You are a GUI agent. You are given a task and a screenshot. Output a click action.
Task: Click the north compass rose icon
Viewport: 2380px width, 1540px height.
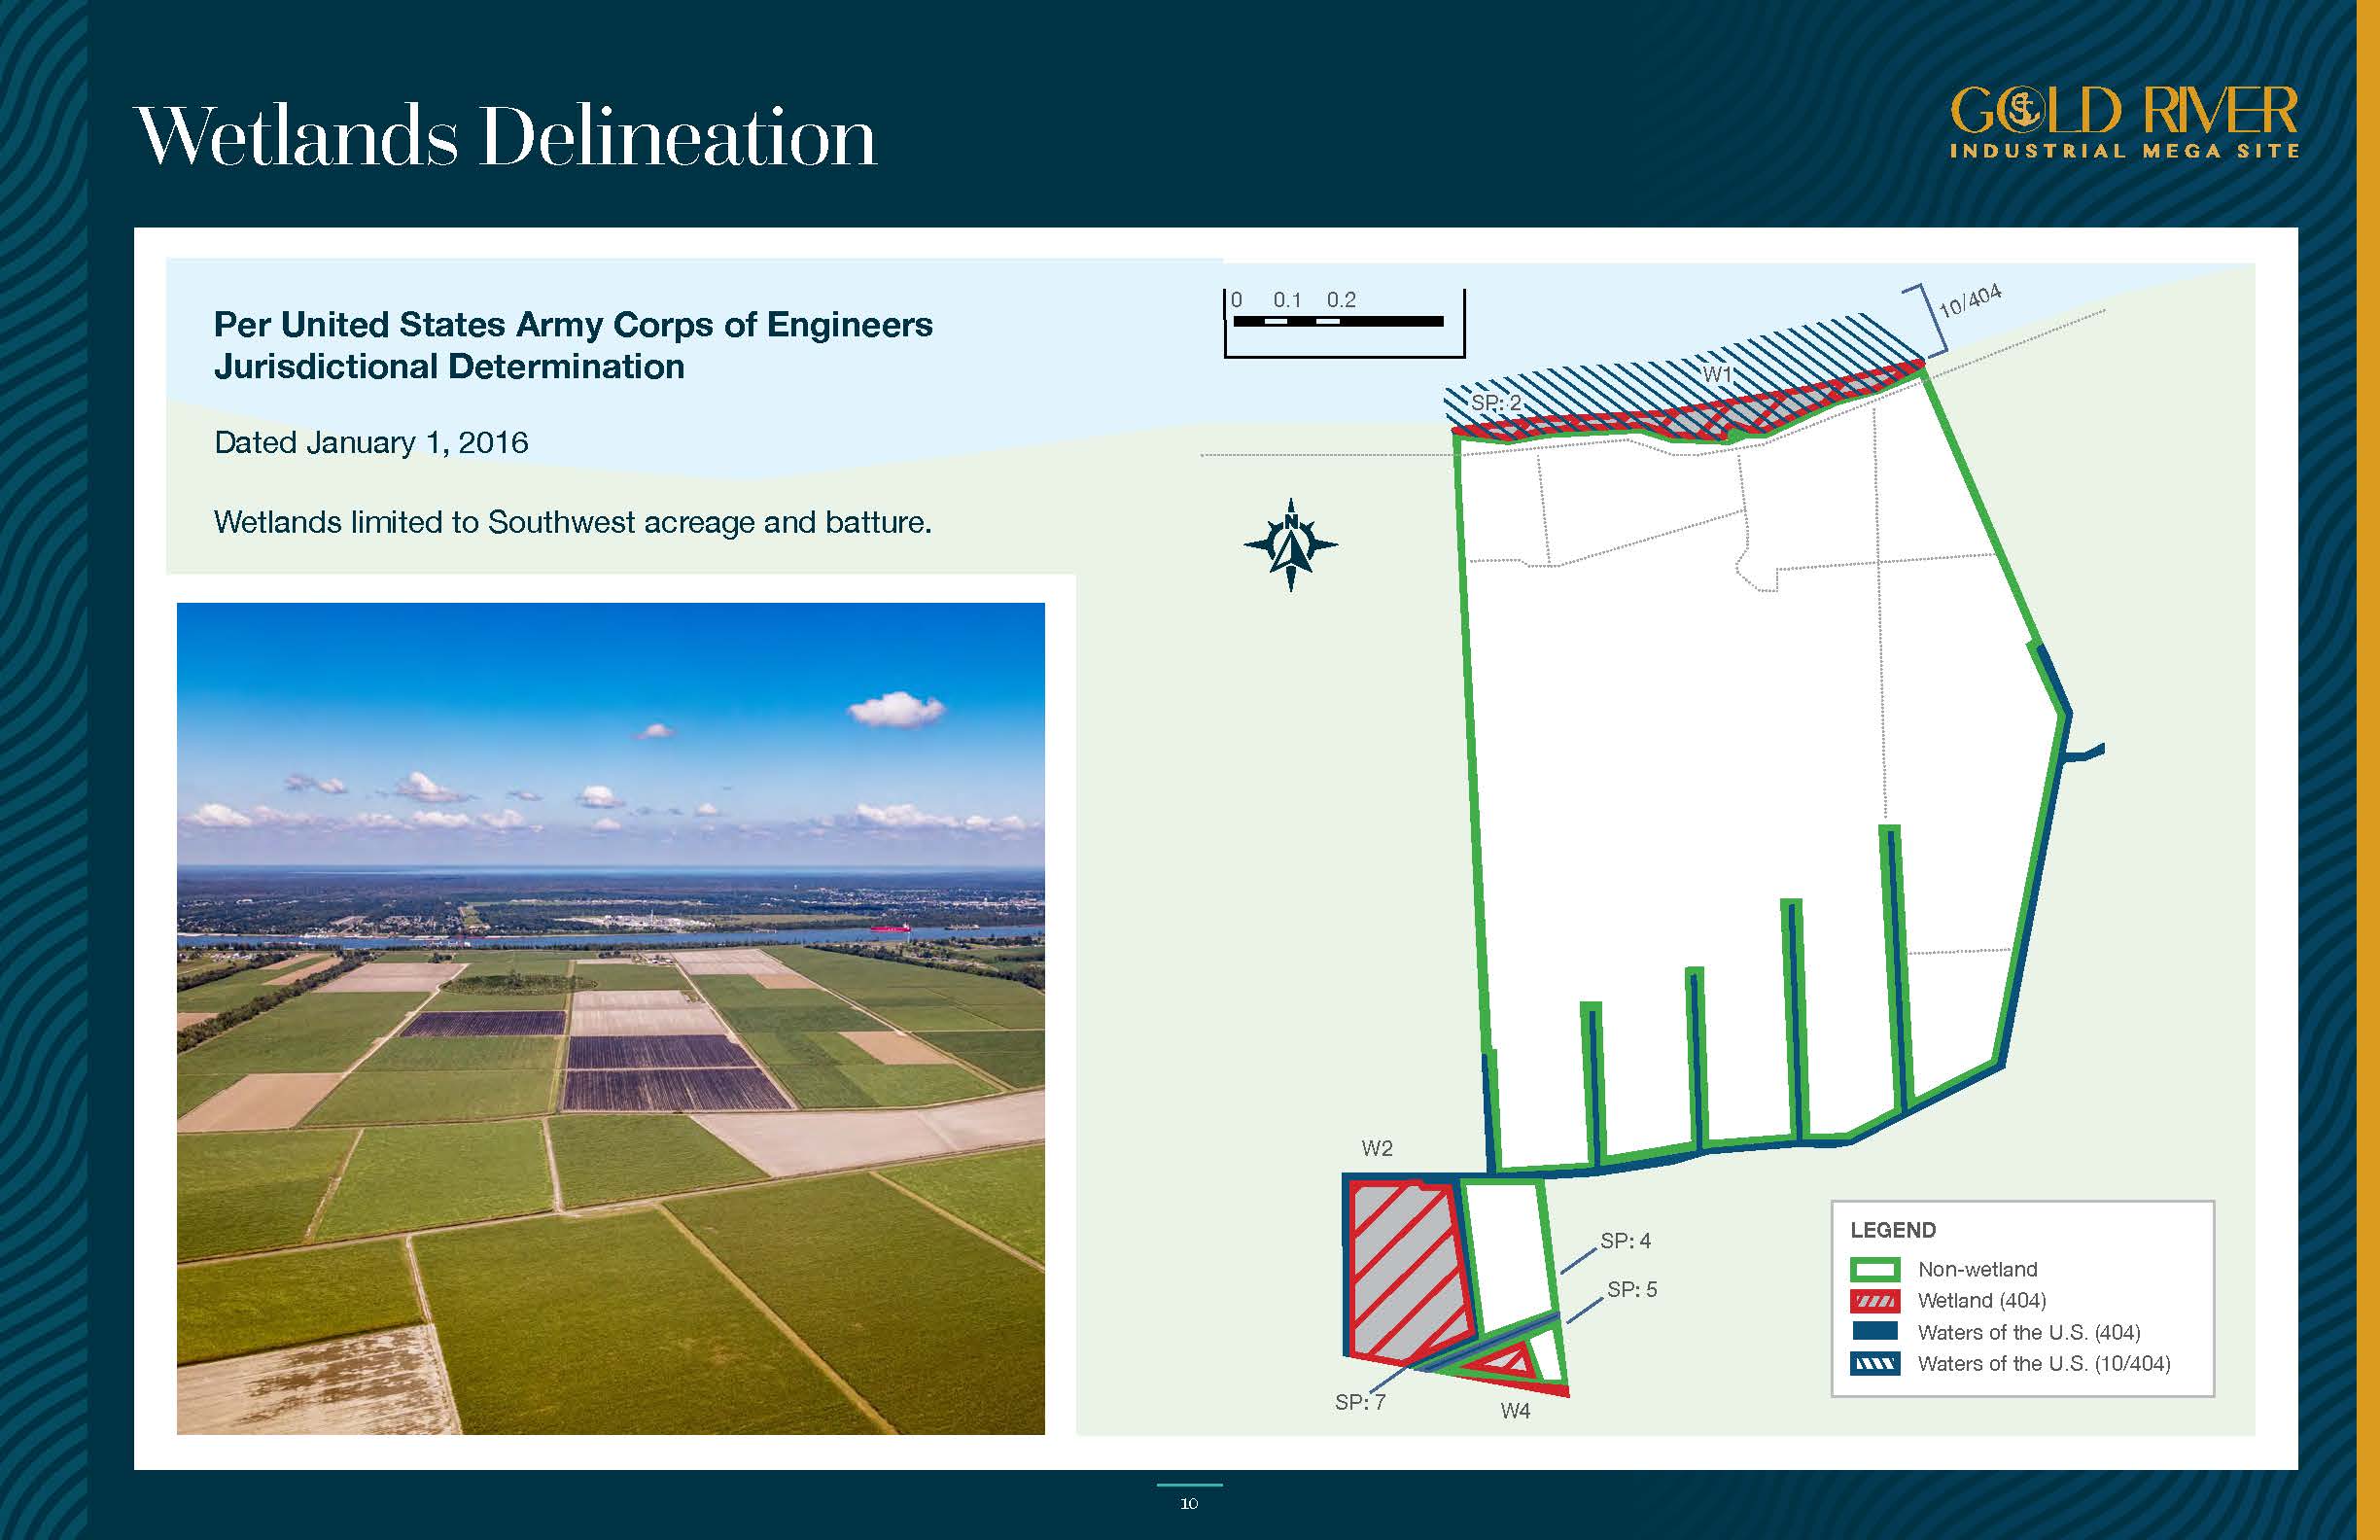[1291, 545]
